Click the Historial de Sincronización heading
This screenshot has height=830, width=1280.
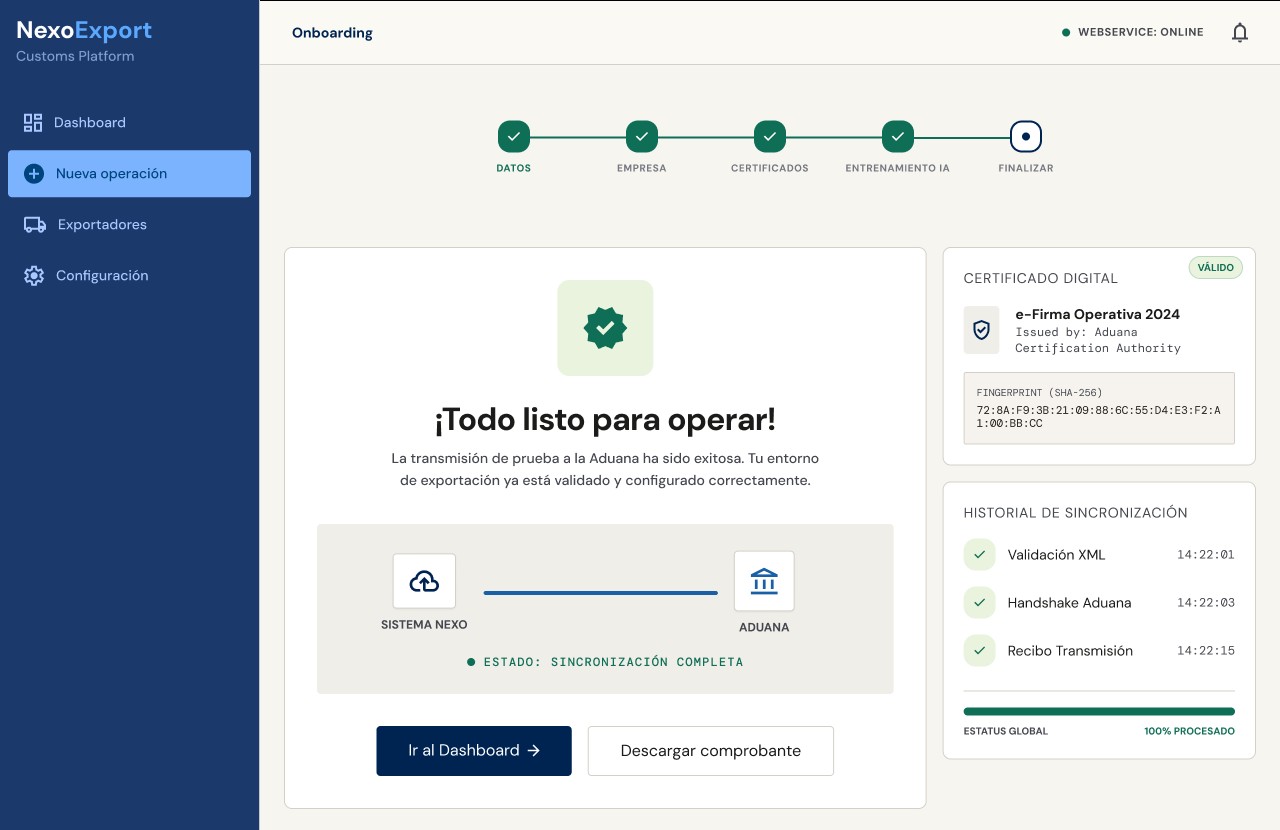point(1076,513)
